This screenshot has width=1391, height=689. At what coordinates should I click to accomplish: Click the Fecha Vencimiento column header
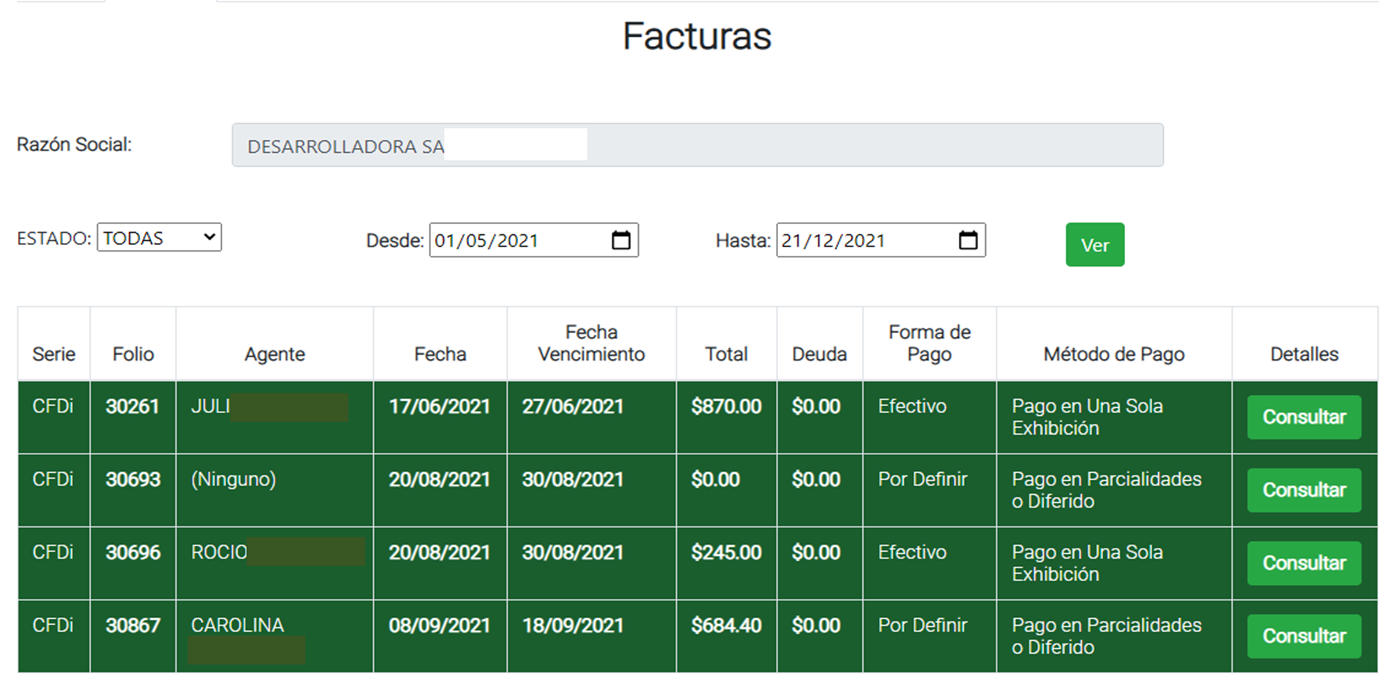coord(591,343)
